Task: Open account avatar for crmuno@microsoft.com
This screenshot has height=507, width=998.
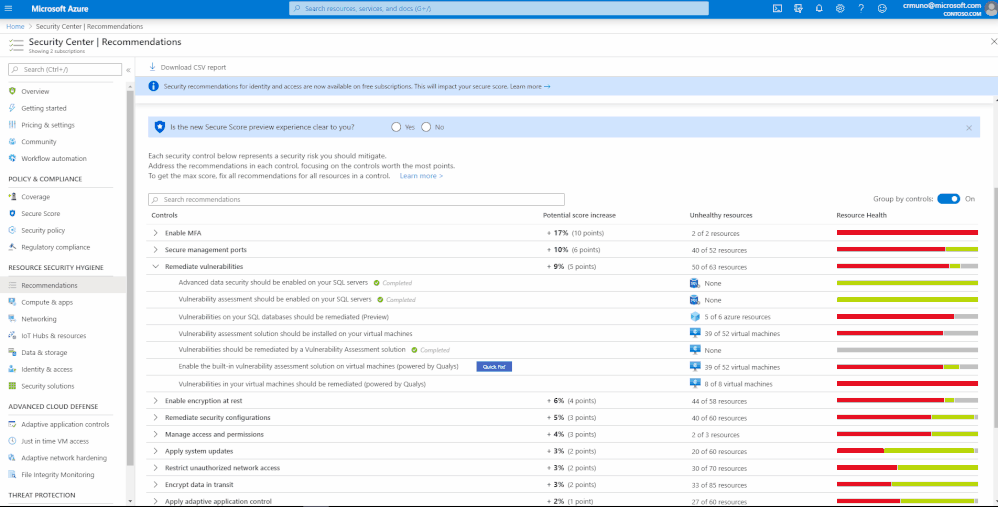Action: [991, 9]
